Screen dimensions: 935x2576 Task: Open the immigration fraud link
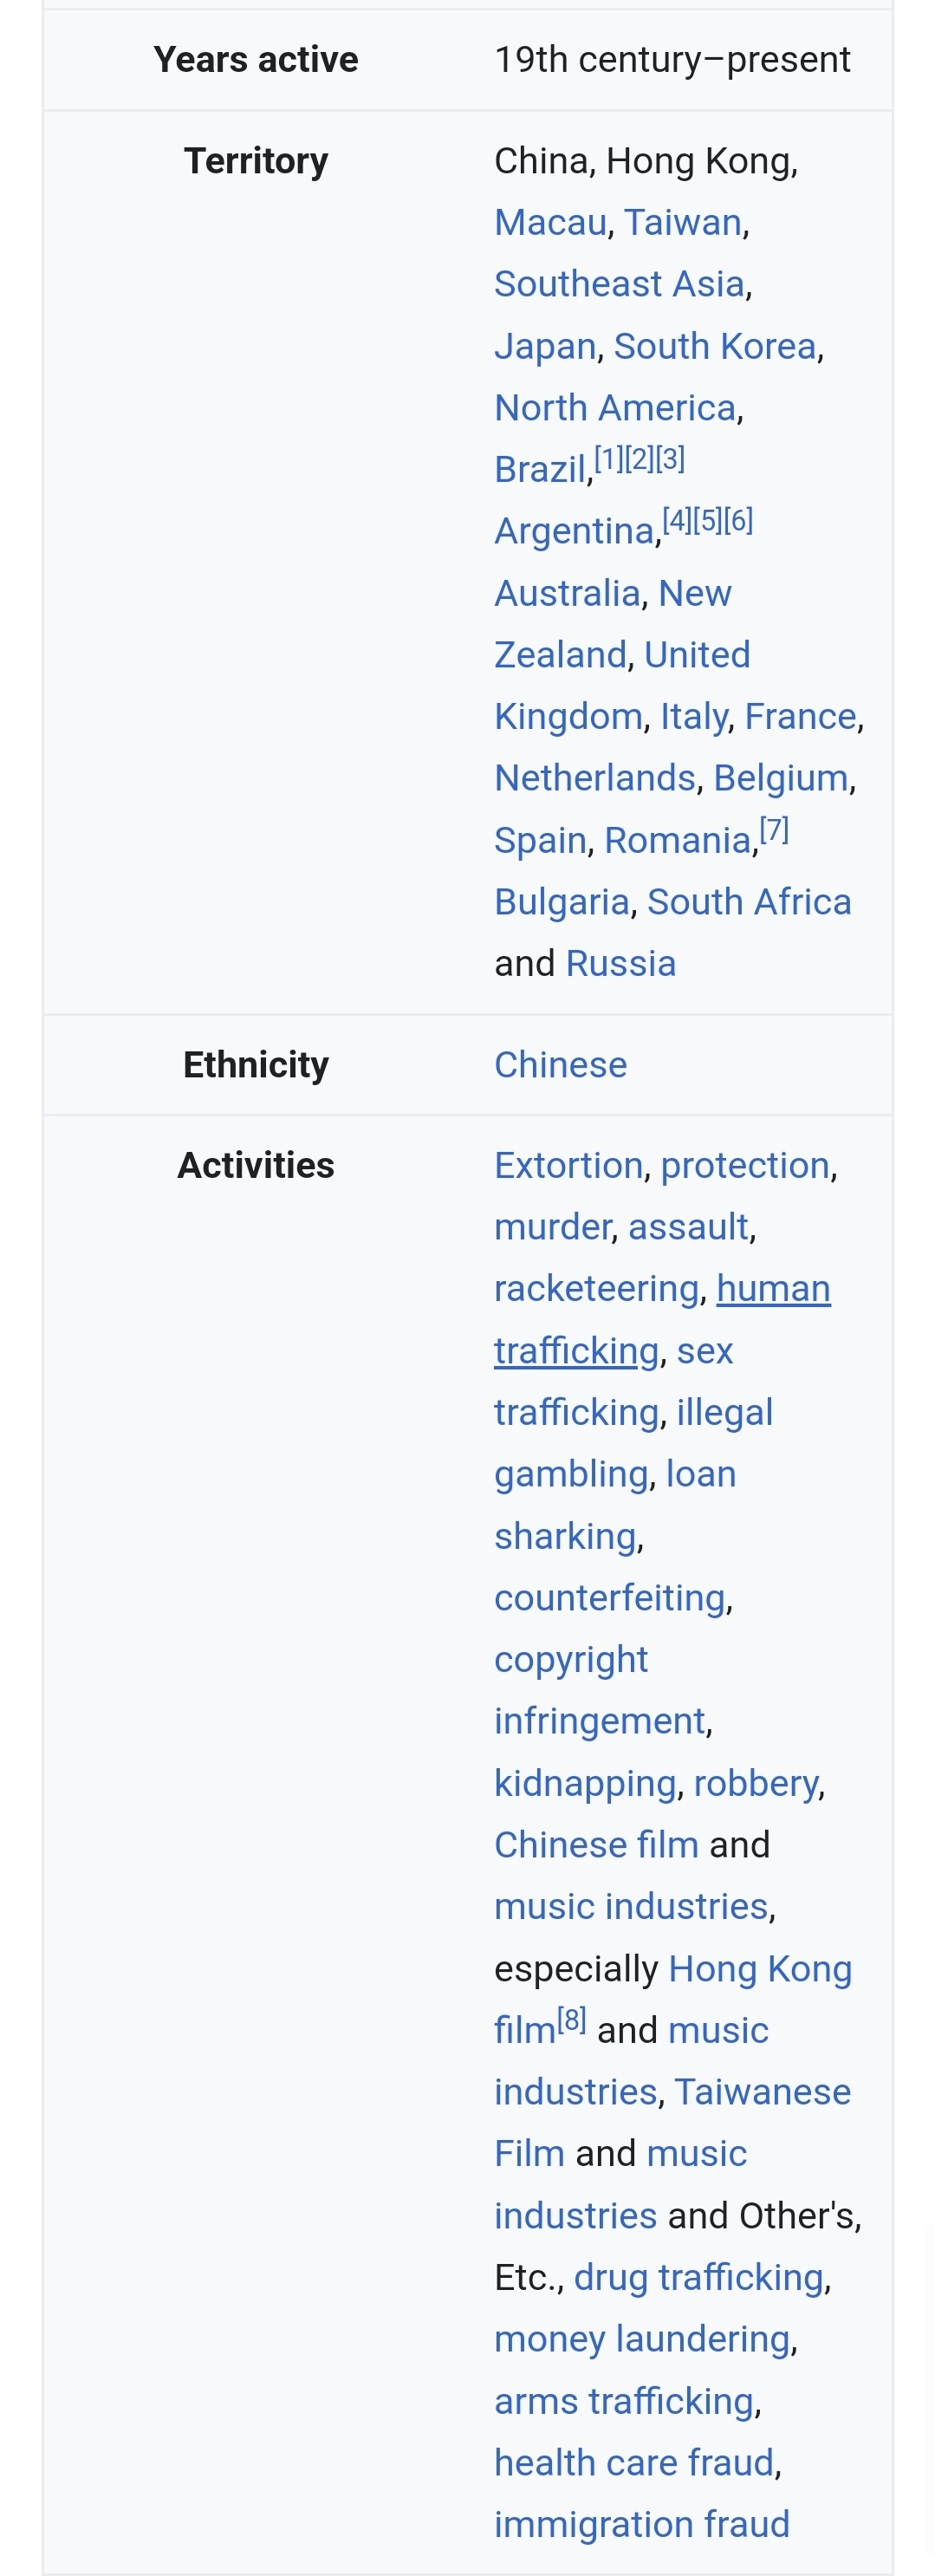coord(641,2525)
